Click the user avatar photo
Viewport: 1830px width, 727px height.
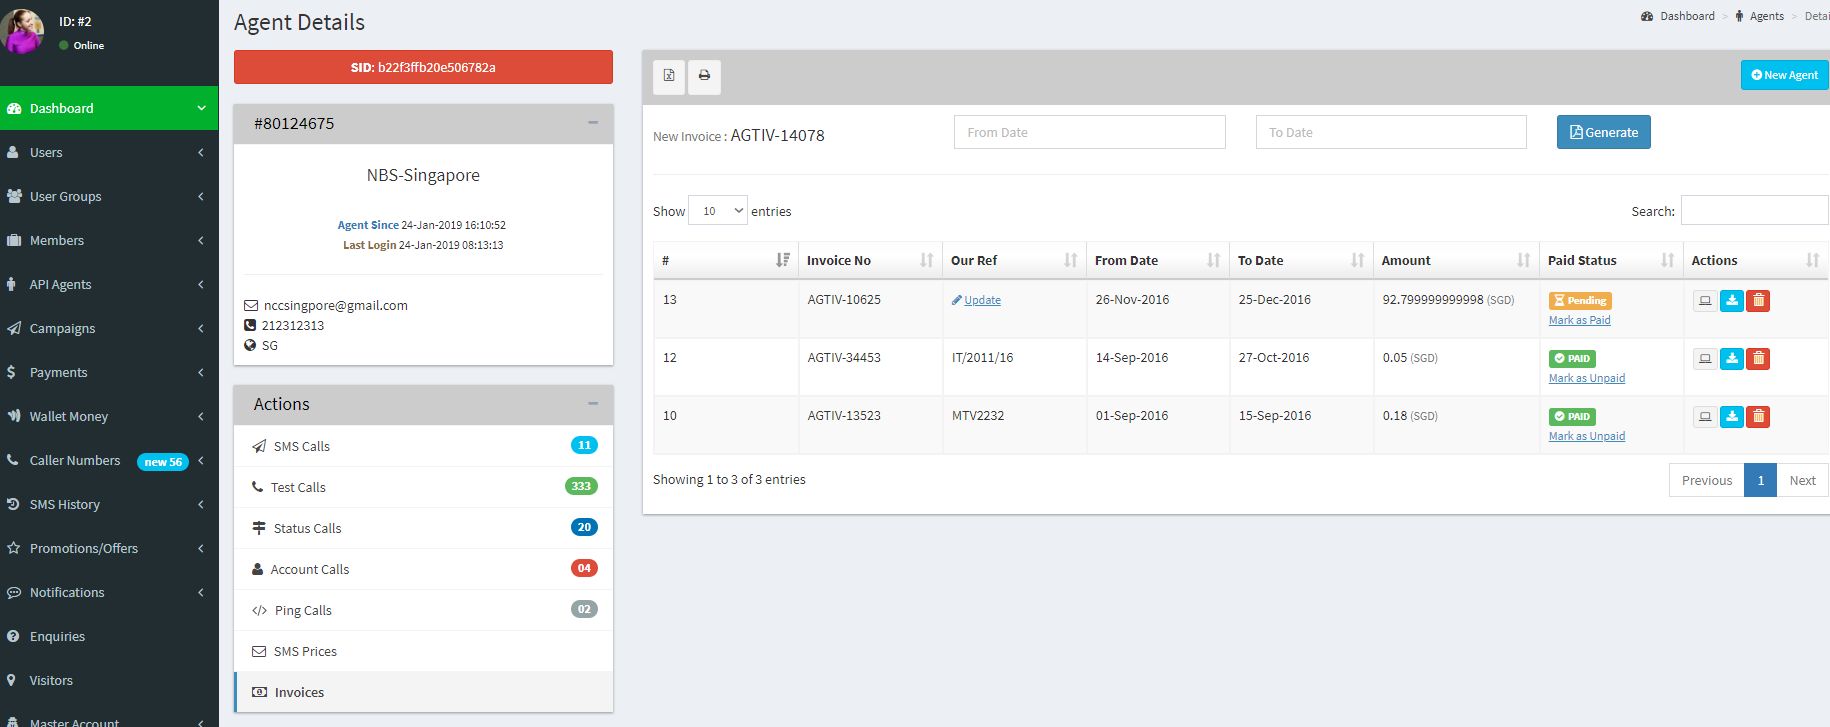22,31
